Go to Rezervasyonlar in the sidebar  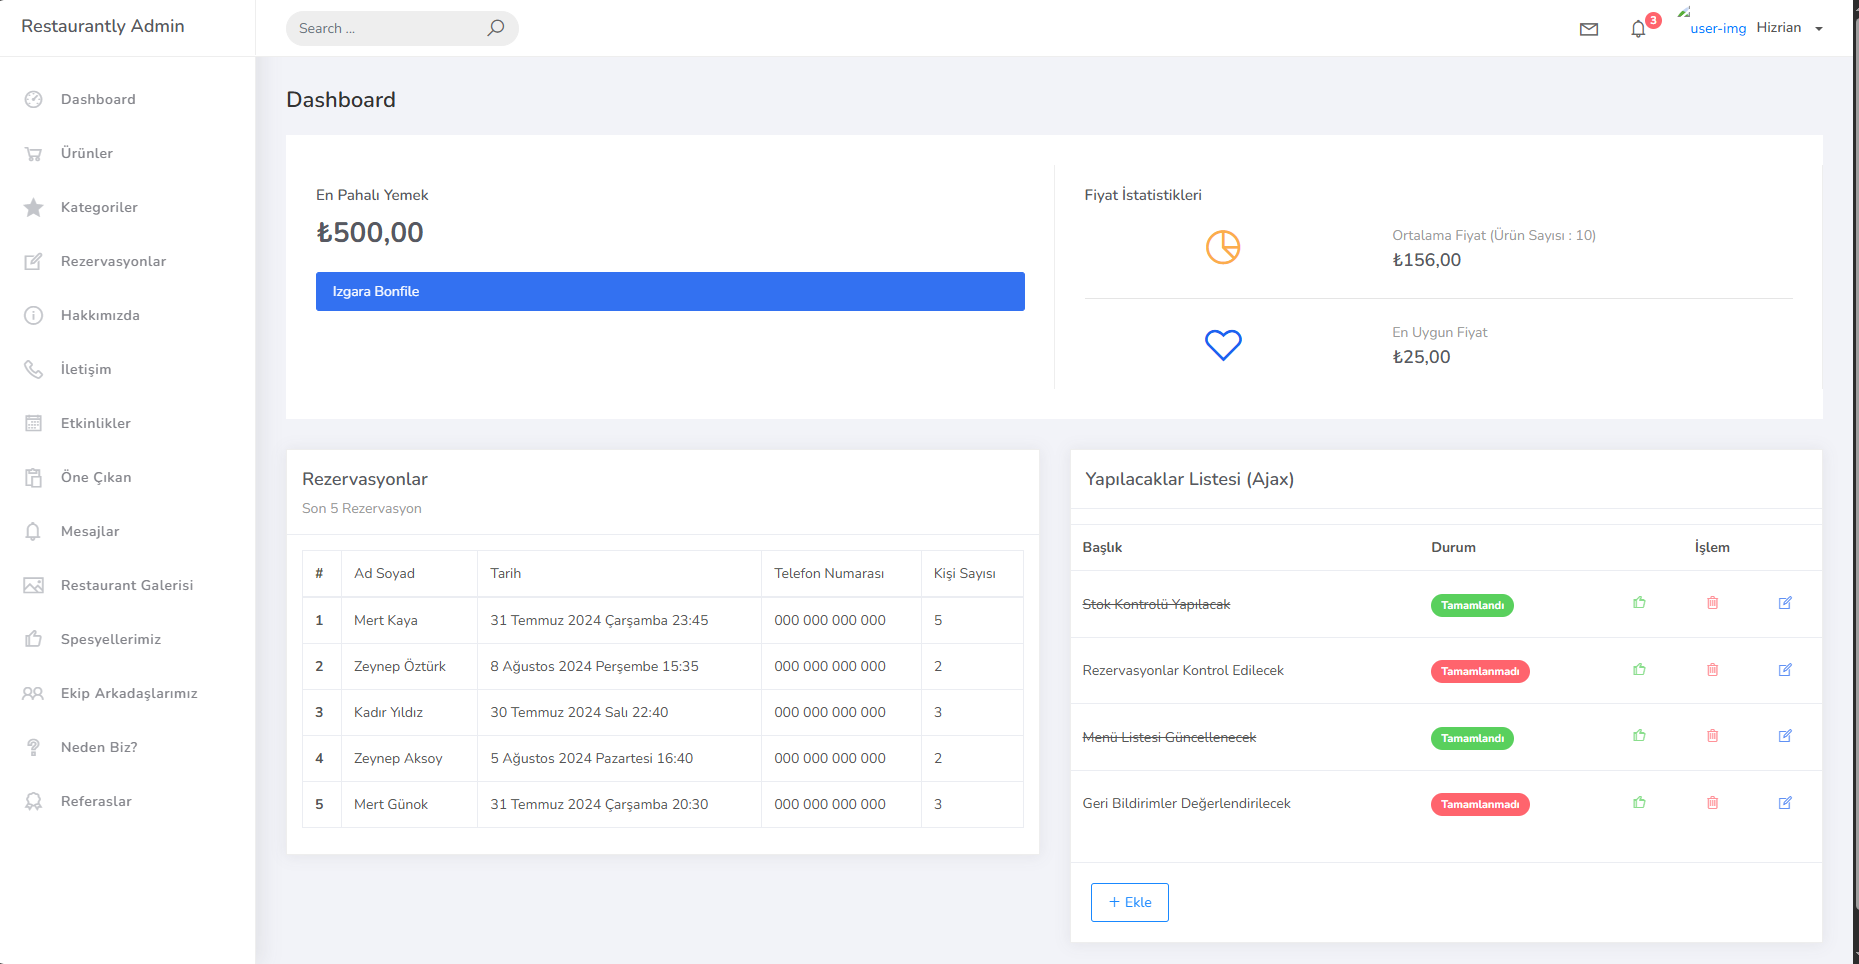tap(113, 261)
